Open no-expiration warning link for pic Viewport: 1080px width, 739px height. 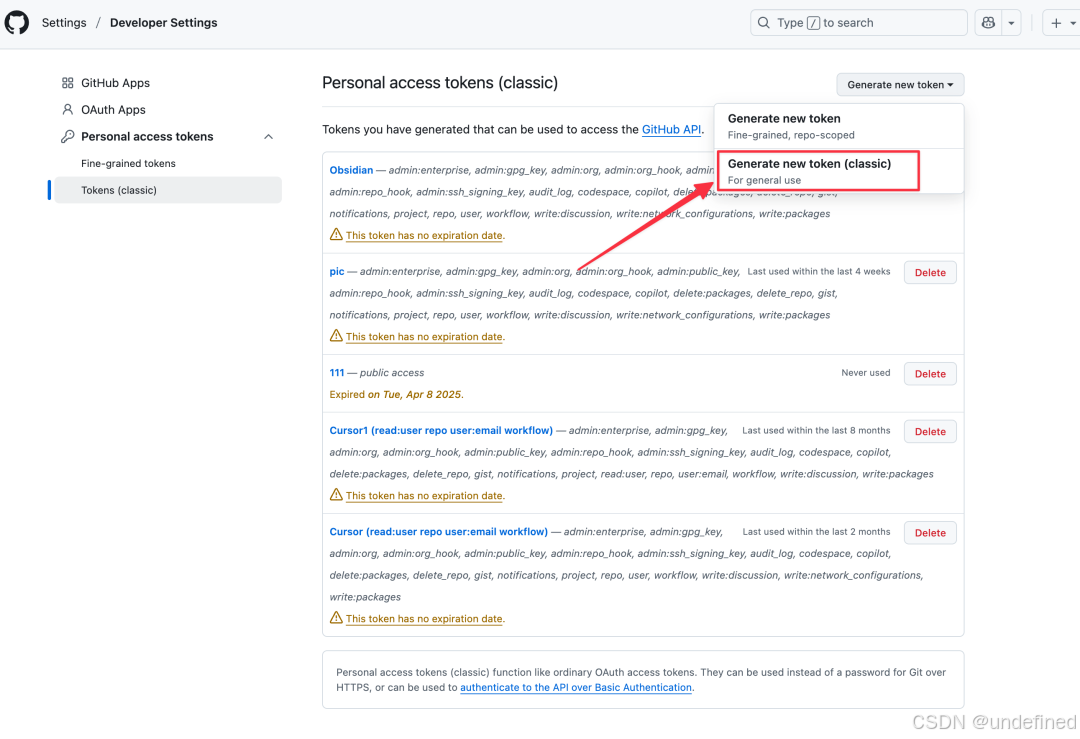[424, 337]
